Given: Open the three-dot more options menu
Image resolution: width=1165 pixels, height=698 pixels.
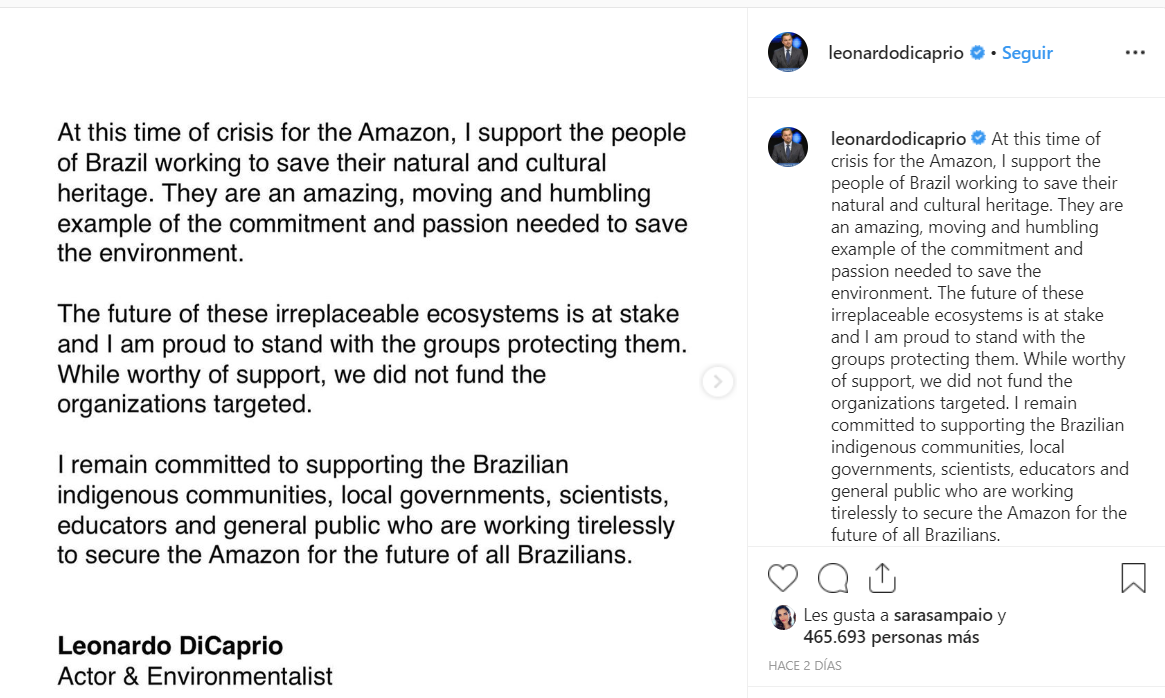Looking at the screenshot, I should click(1135, 53).
